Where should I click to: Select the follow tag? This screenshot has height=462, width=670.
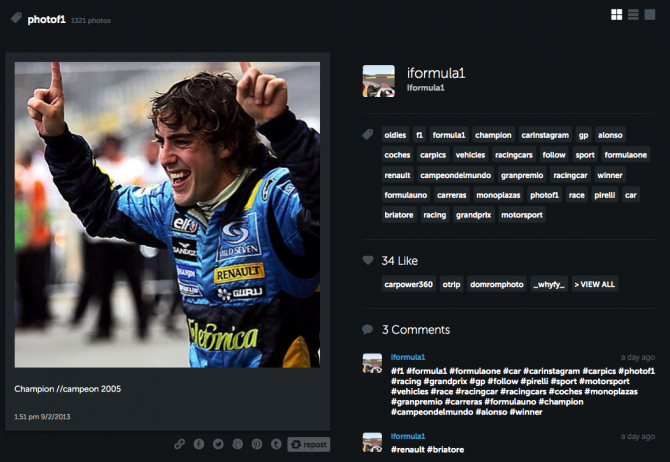[x=554, y=155]
